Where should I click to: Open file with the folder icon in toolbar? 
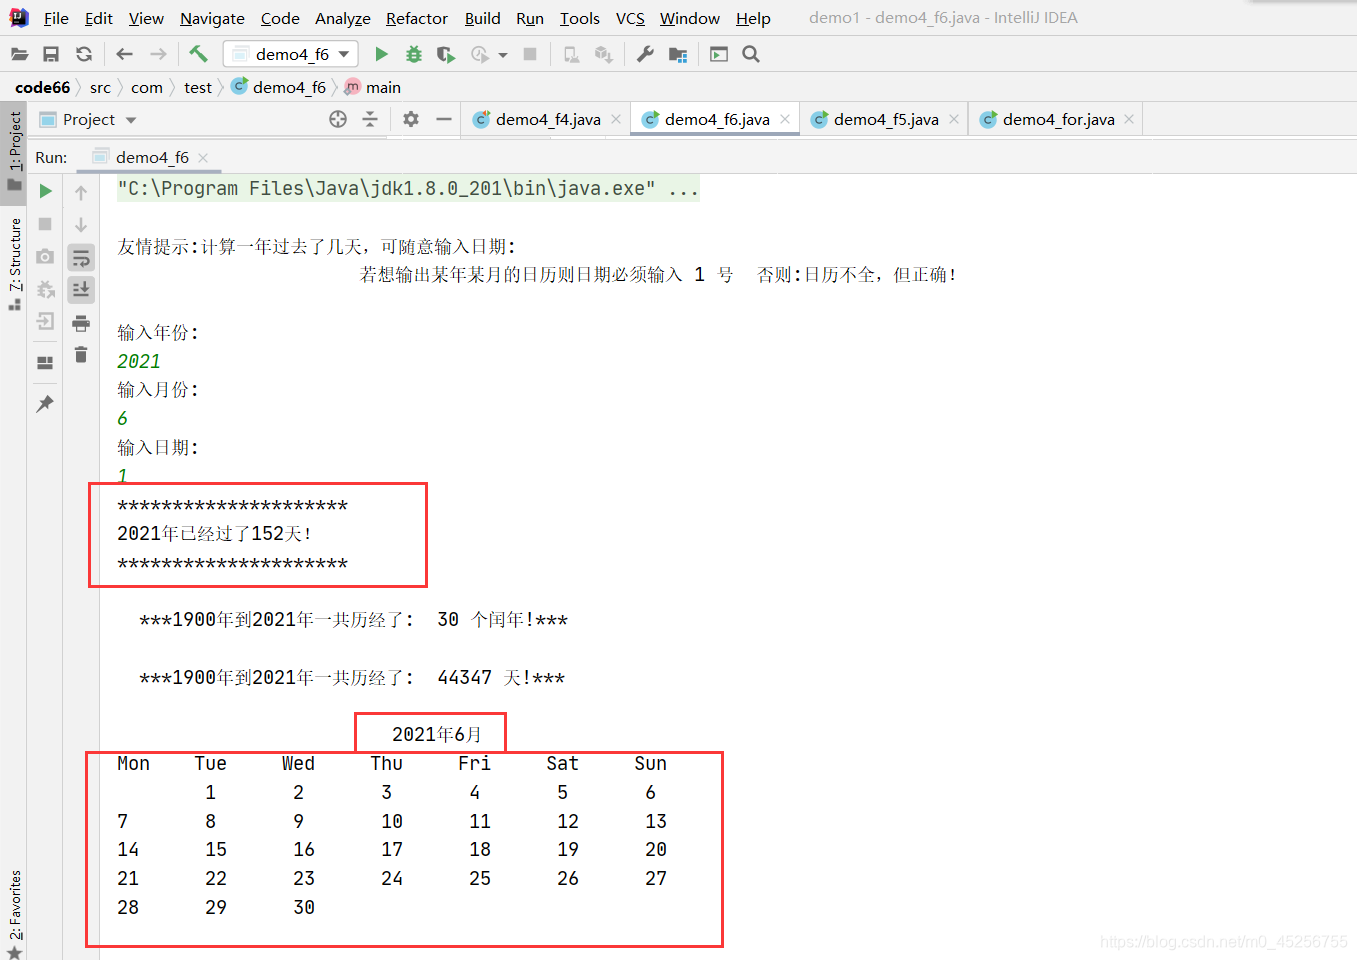(19, 54)
